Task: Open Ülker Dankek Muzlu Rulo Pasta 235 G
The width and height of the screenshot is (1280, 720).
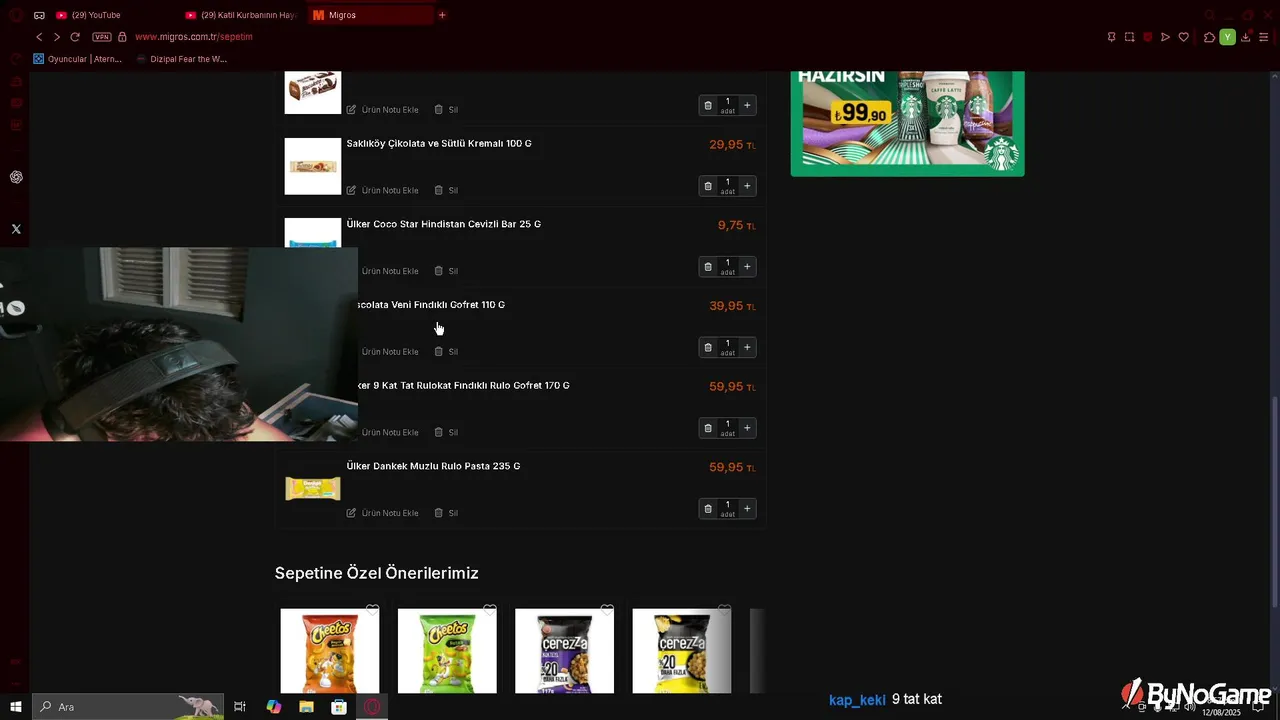Action: click(433, 466)
